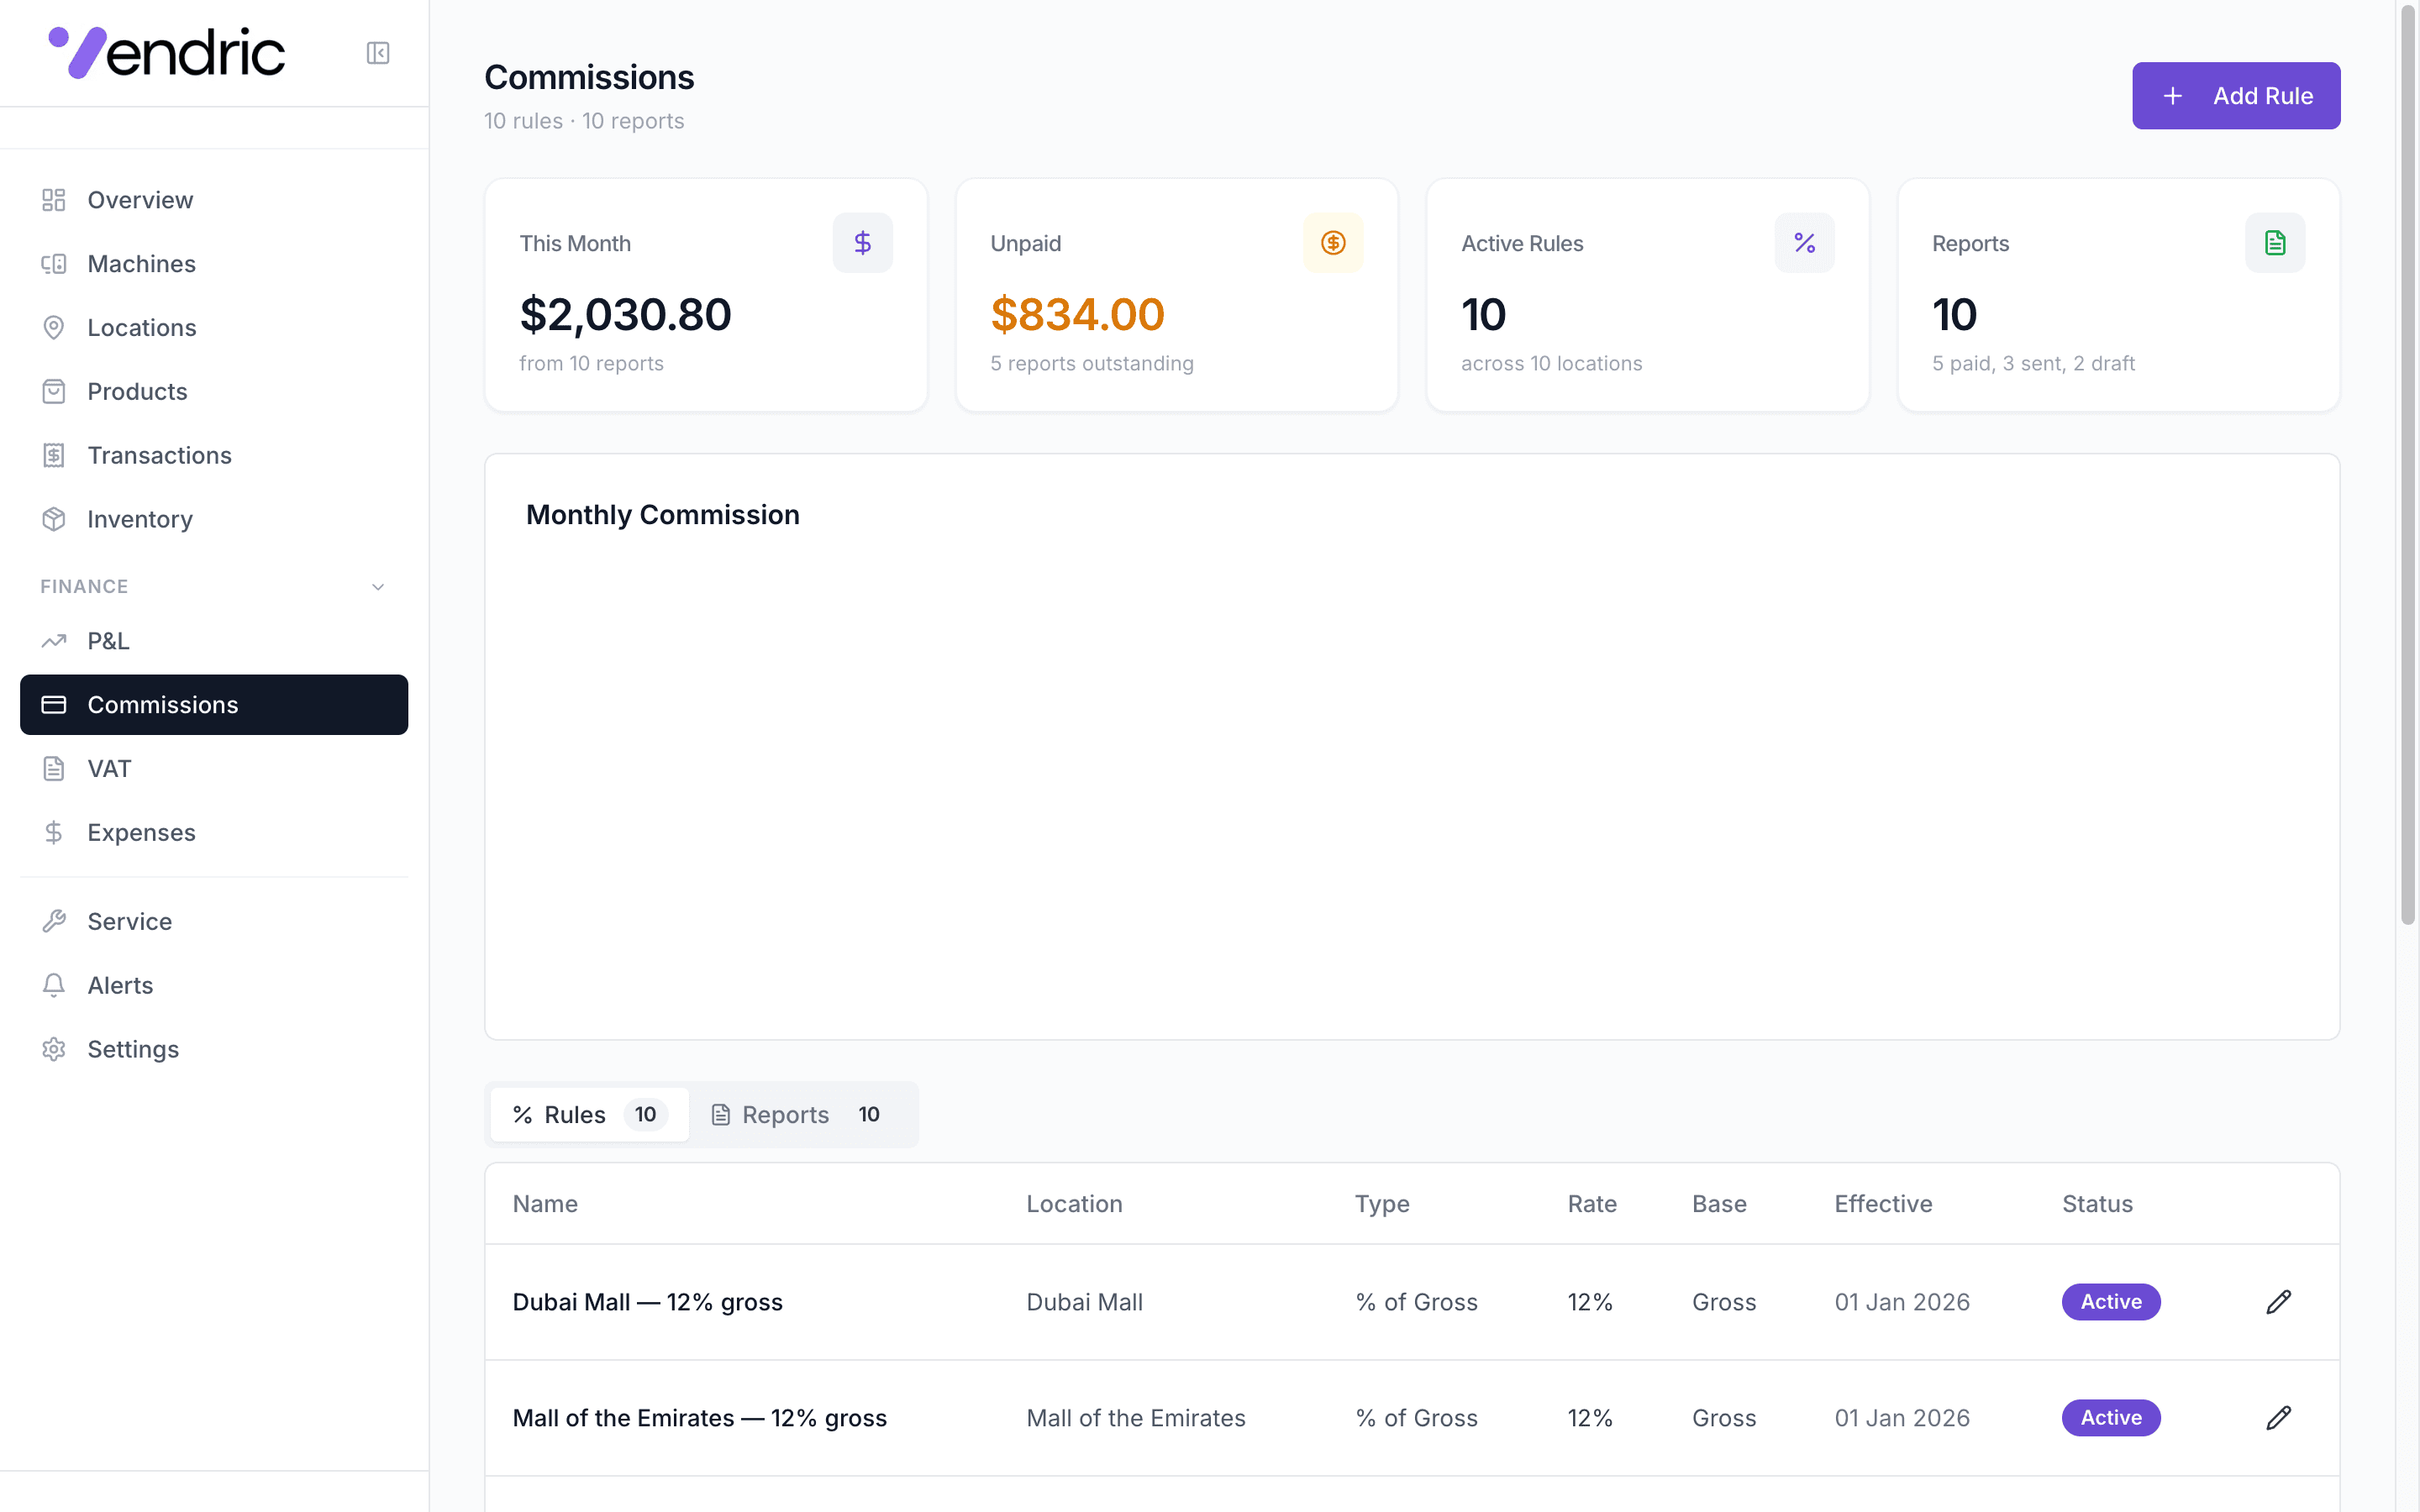
Task: Open Alerts via the bell icon item
Action: [120, 985]
